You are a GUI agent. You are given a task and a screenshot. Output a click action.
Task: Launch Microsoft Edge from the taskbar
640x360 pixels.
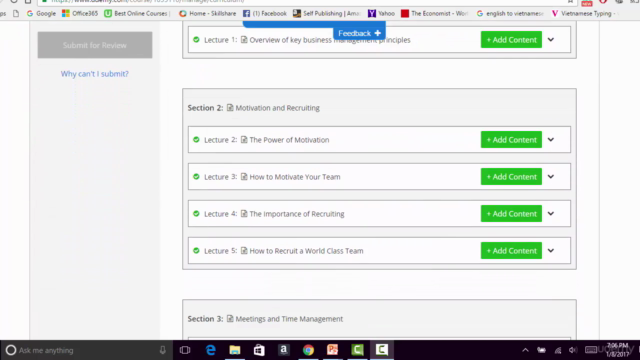tap(210, 350)
